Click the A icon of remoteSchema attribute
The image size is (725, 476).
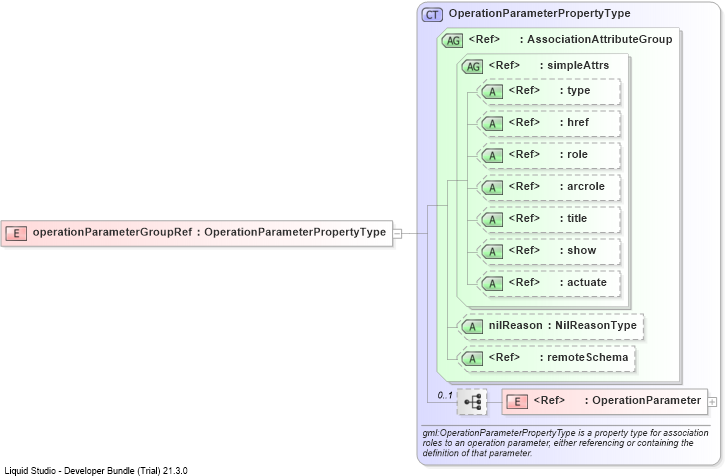coord(472,359)
